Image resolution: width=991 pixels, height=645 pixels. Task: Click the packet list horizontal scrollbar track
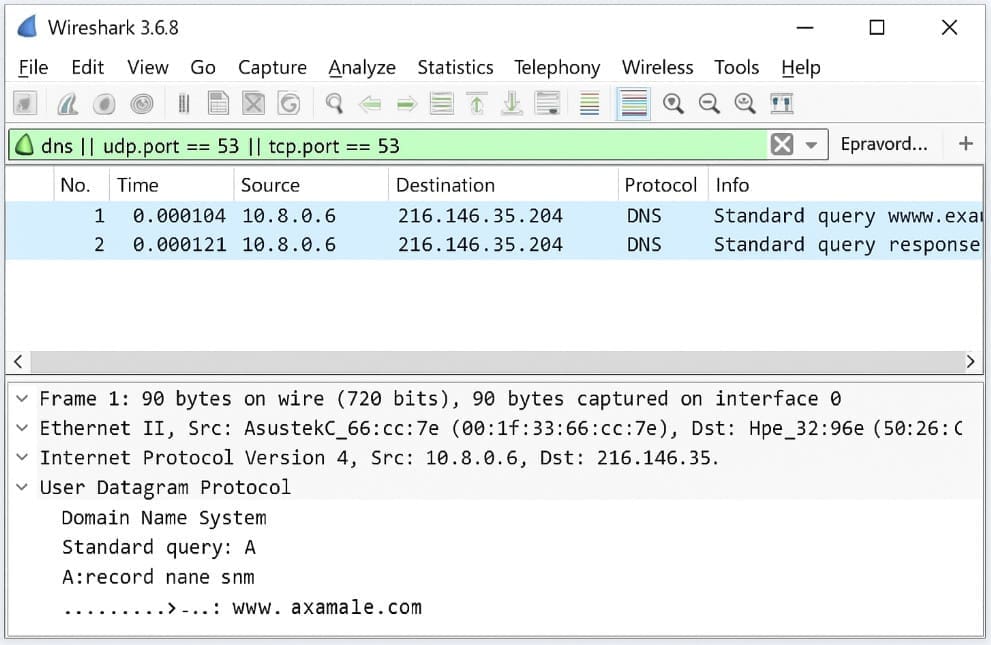coord(496,361)
